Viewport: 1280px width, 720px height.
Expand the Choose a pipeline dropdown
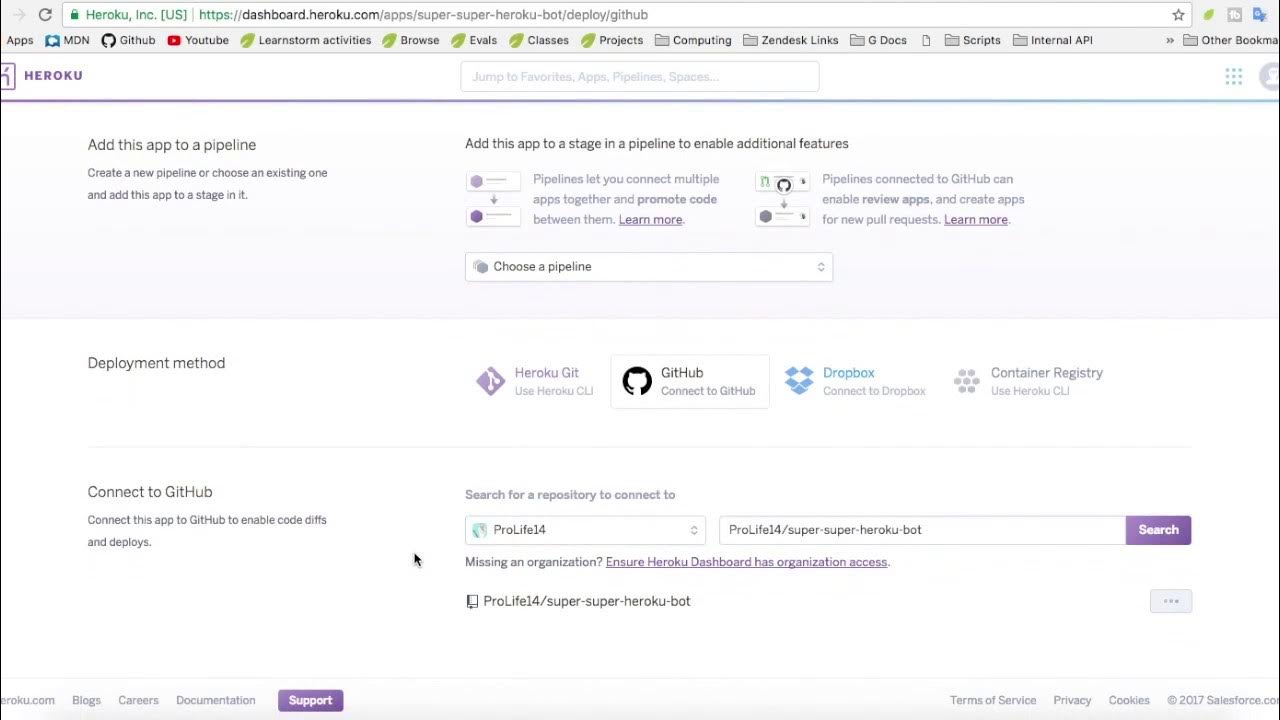point(649,267)
